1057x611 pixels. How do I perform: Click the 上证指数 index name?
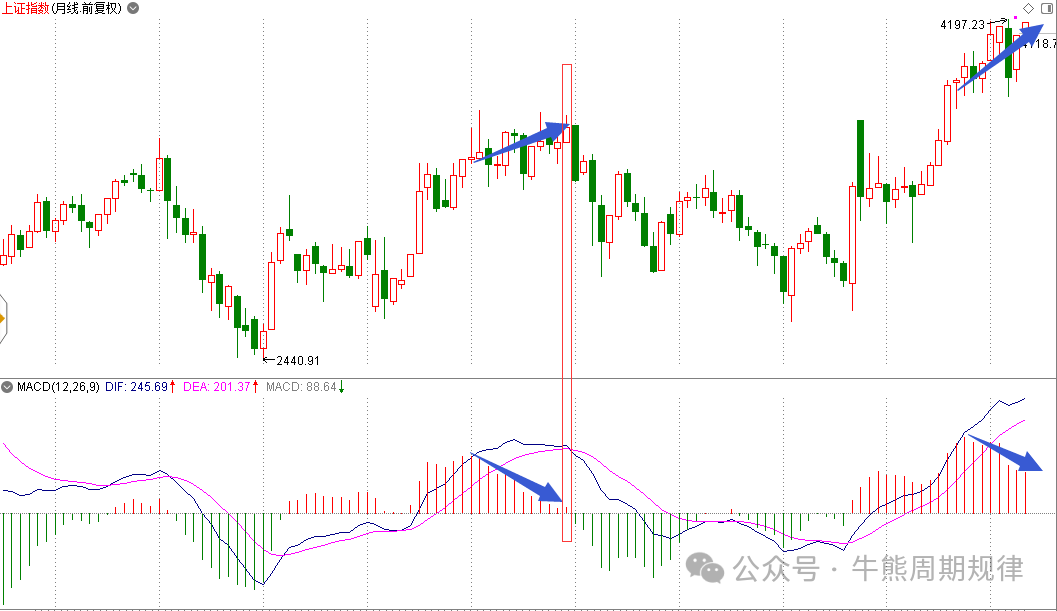(x=25, y=8)
